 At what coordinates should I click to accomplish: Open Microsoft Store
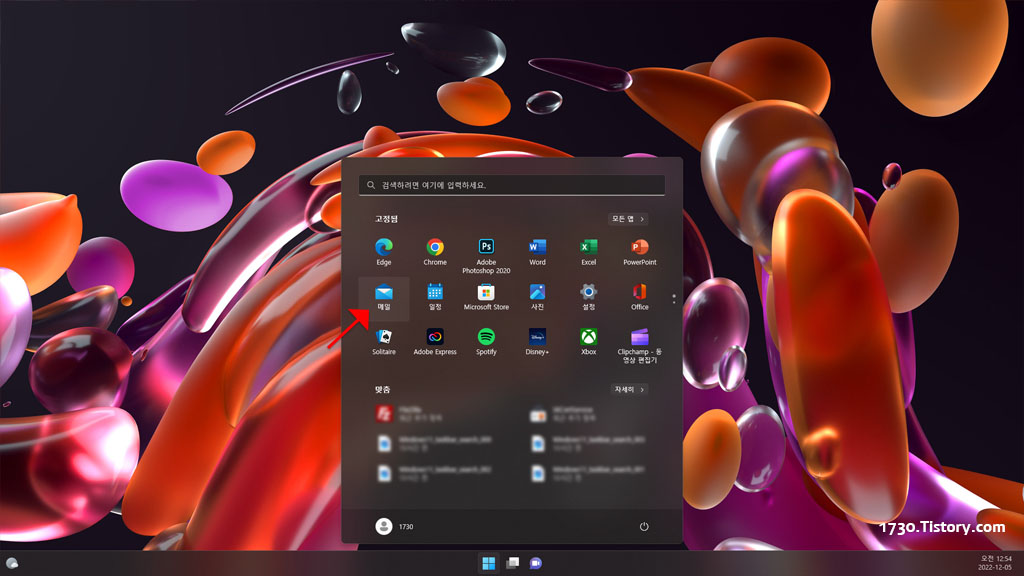(486, 297)
